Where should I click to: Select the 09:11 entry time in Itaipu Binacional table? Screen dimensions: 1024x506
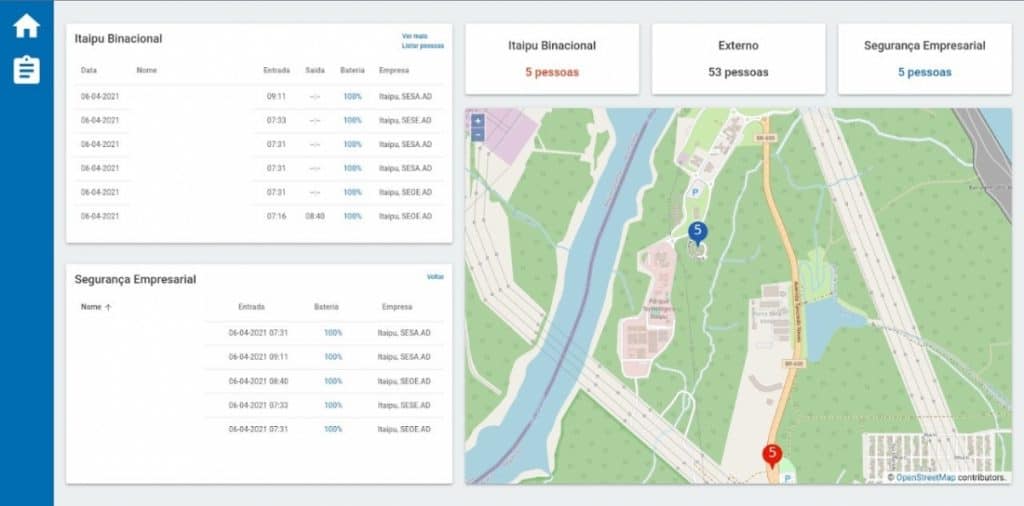[x=276, y=97]
